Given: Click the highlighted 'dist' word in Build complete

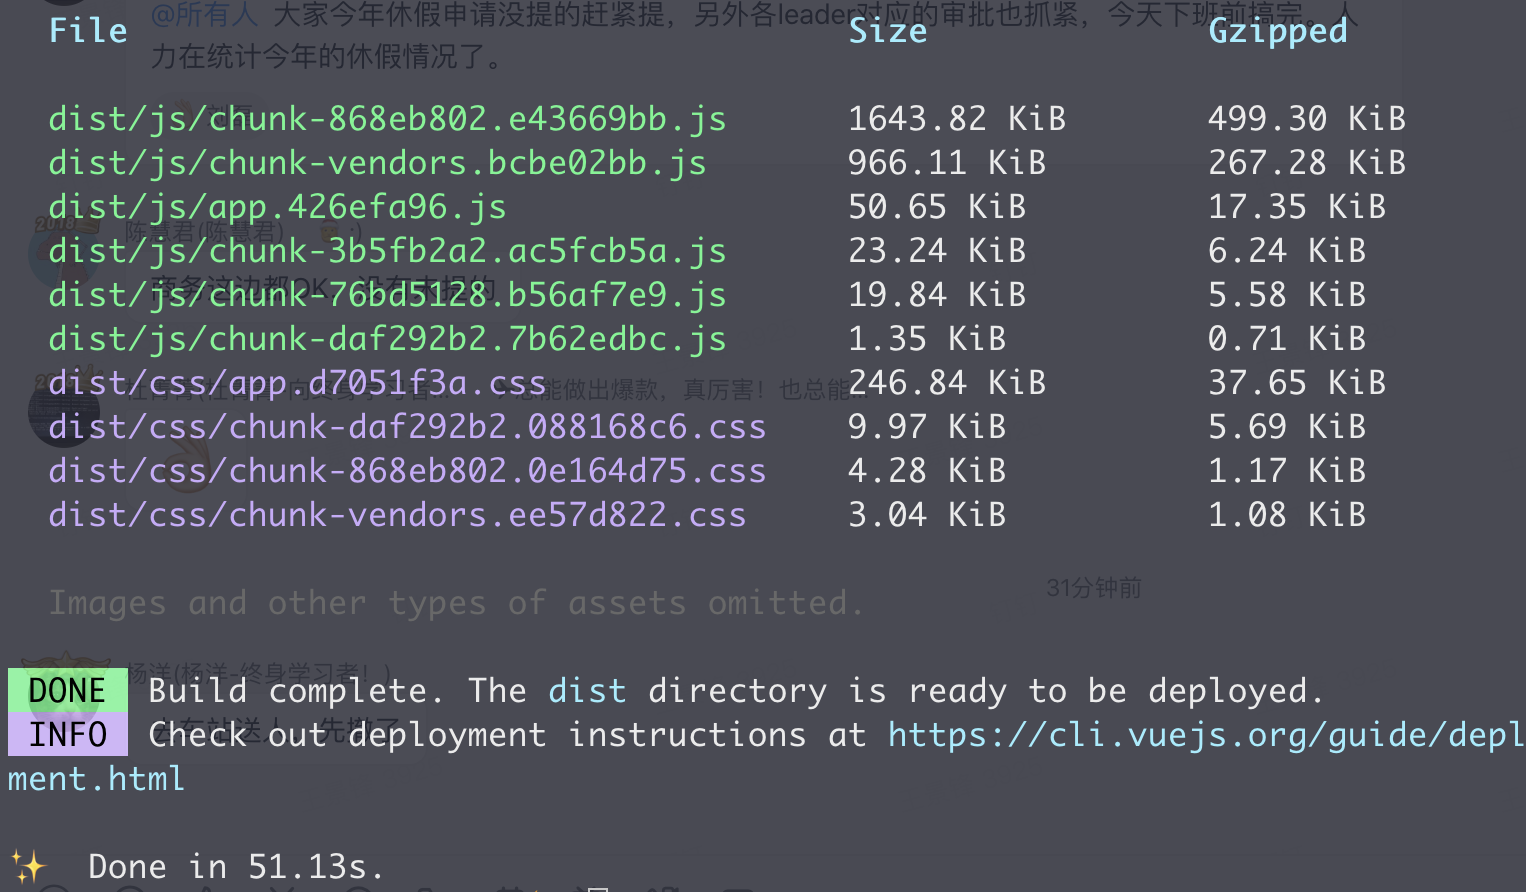Looking at the screenshot, I should (587, 691).
